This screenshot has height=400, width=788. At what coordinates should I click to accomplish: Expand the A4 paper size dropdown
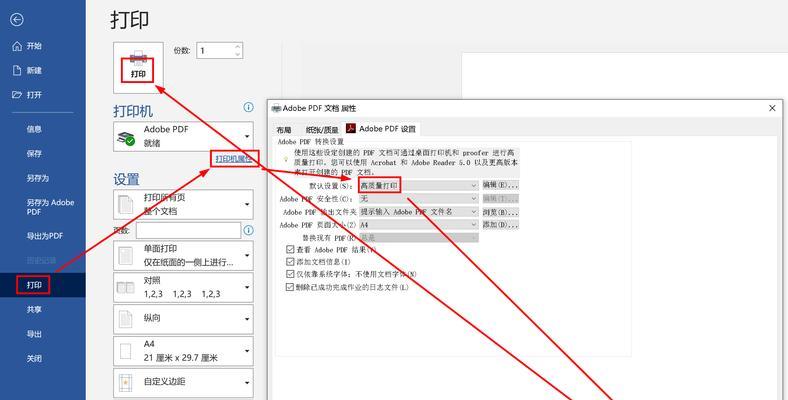pos(183,351)
